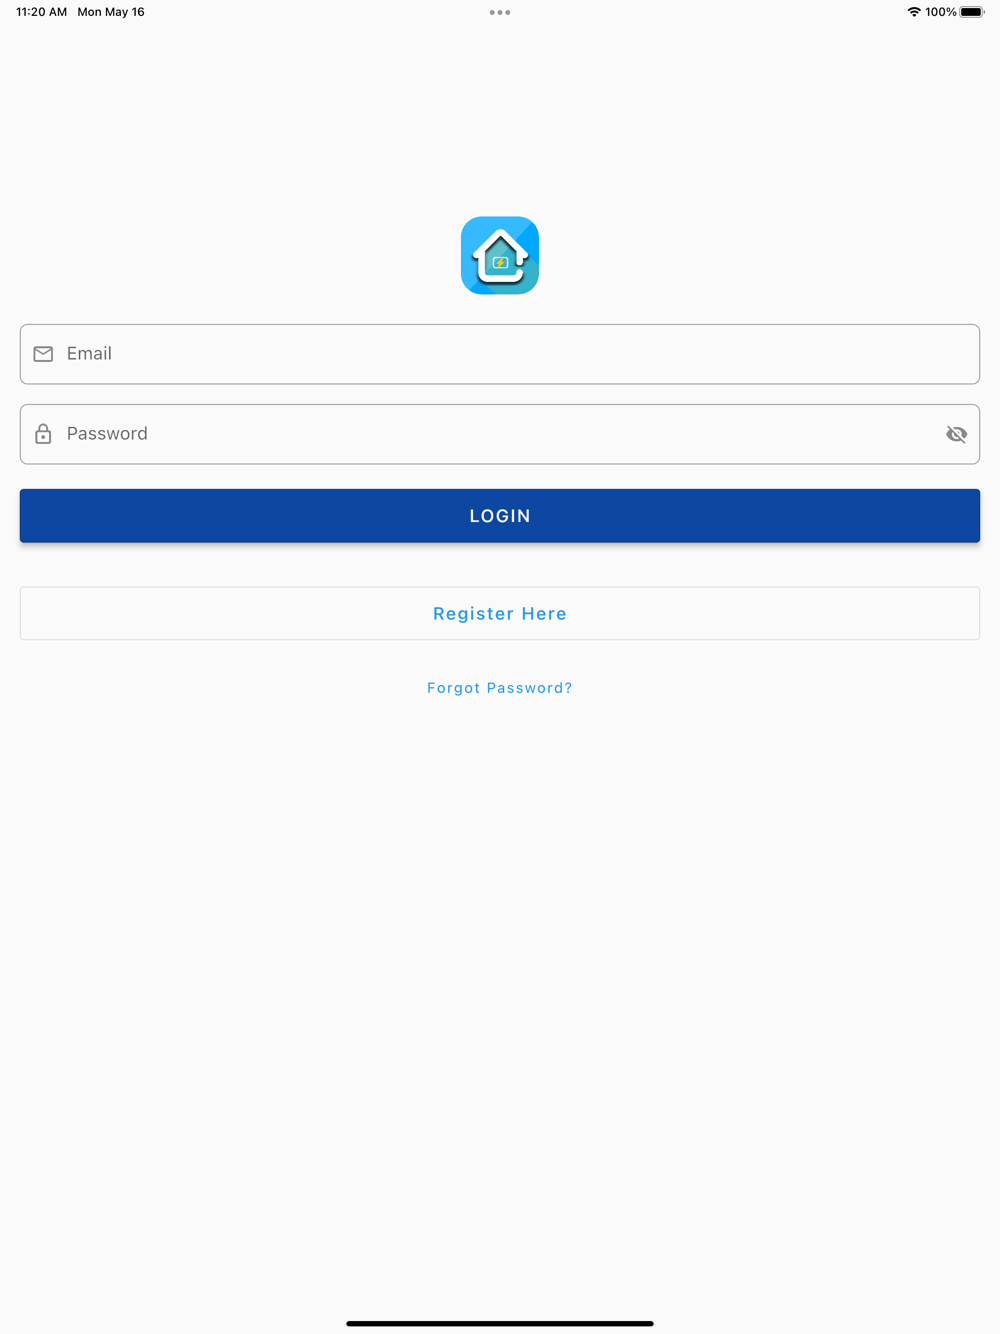Image resolution: width=1000 pixels, height=1334 pixels.
Task: Tap the 100% battery percentage text
Action: coord(941,12)
